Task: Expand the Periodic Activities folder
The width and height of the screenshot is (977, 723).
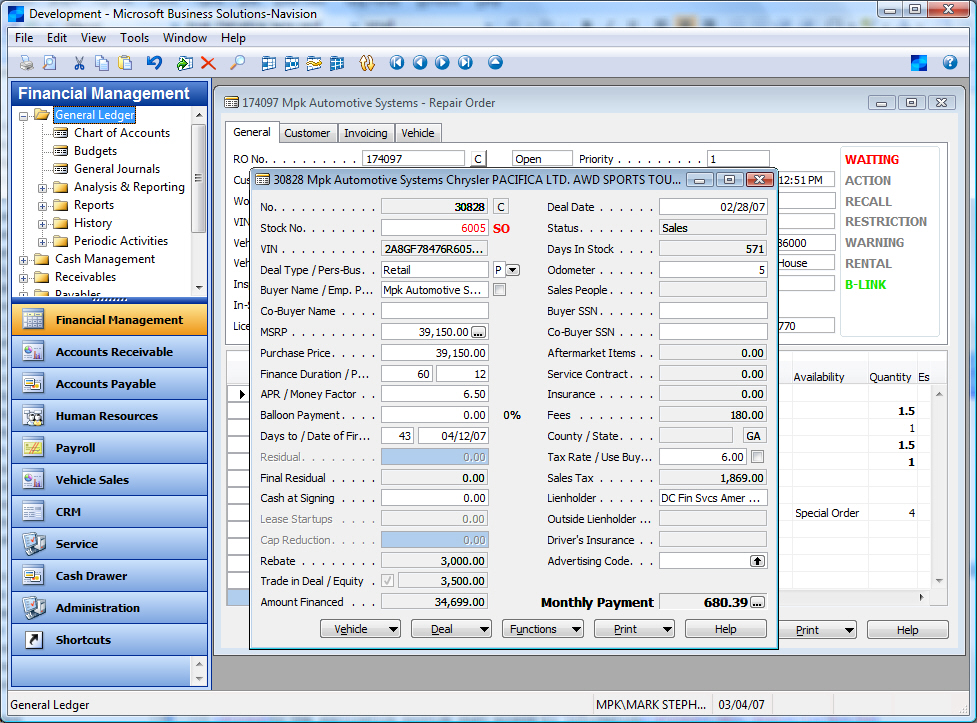Action: (42, 242)
